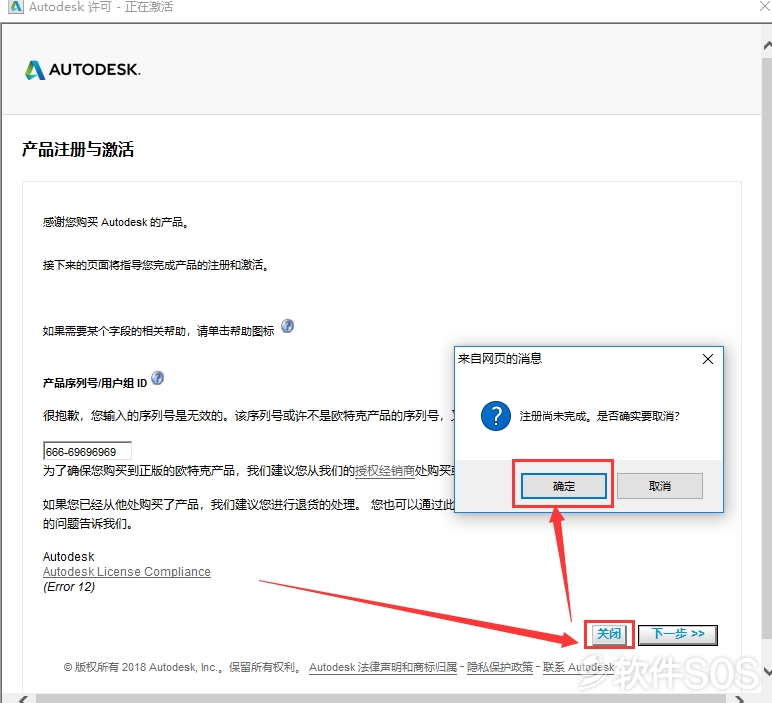Click the blue question mark icon in the dialog
The width and height of the screenshot is (772, 703).
pyautogui.click(x=496, y=416)
